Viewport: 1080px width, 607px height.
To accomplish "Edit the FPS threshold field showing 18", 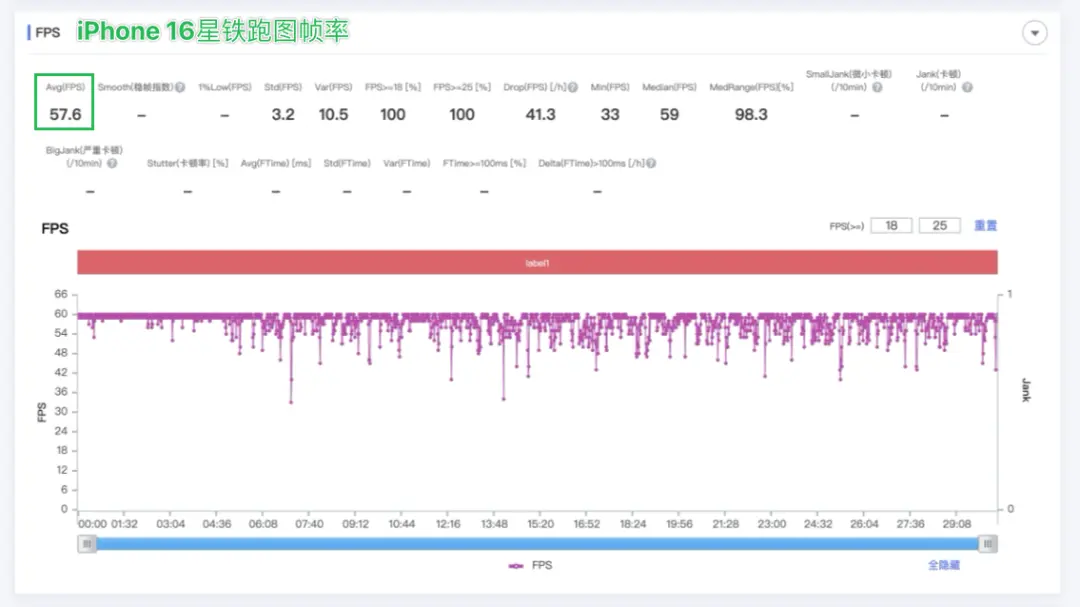I will click(891, 226).
